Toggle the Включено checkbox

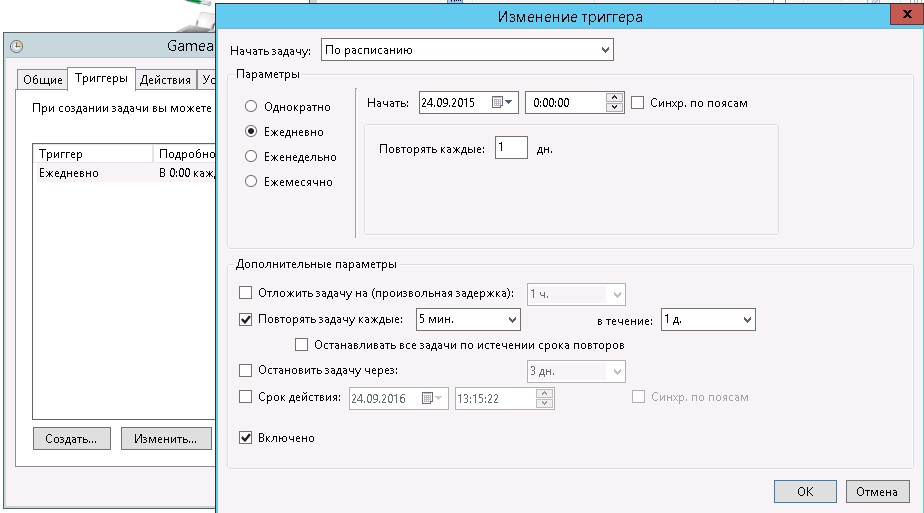pyautogui.click(x=246, y=438)
